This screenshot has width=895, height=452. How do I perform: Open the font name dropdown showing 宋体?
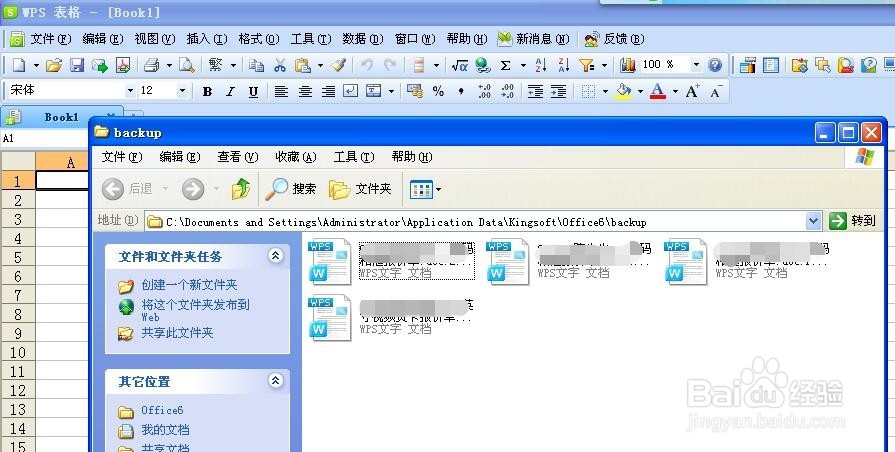tap(130, 91)
